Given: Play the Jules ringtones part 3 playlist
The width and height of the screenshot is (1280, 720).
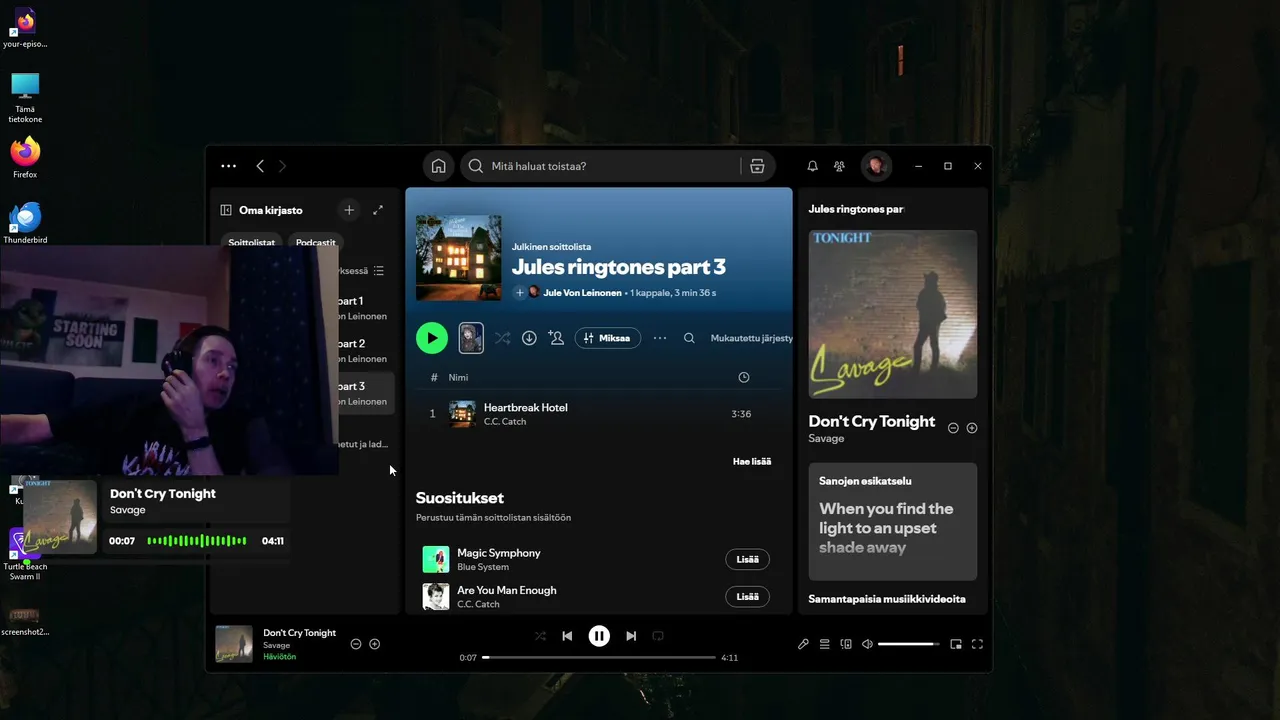Looking at the screenshot, I should [x=432, y=338].
